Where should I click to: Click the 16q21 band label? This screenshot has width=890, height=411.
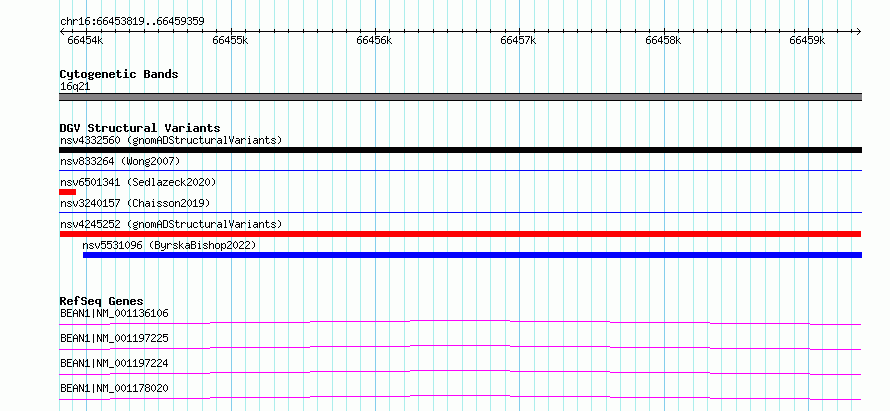click(75, 87)
